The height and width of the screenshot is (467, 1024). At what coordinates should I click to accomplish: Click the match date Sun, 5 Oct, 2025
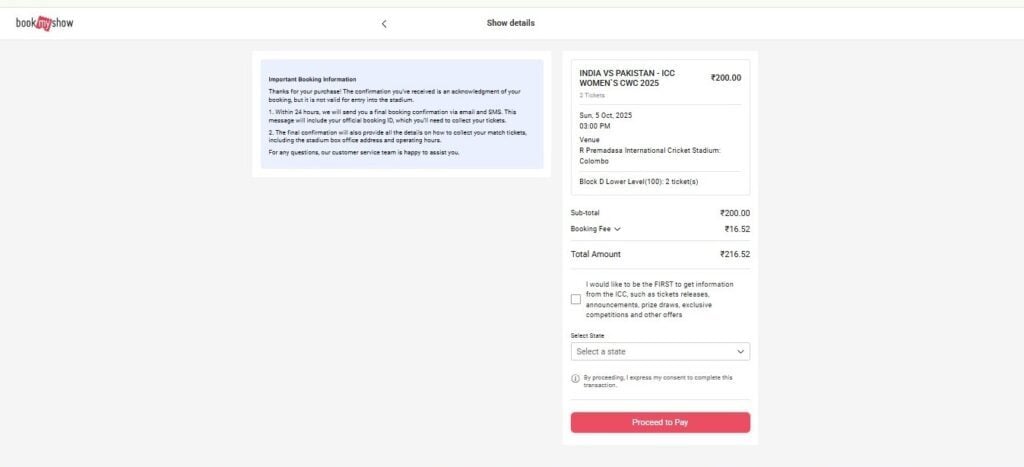[x=605, y=115]
